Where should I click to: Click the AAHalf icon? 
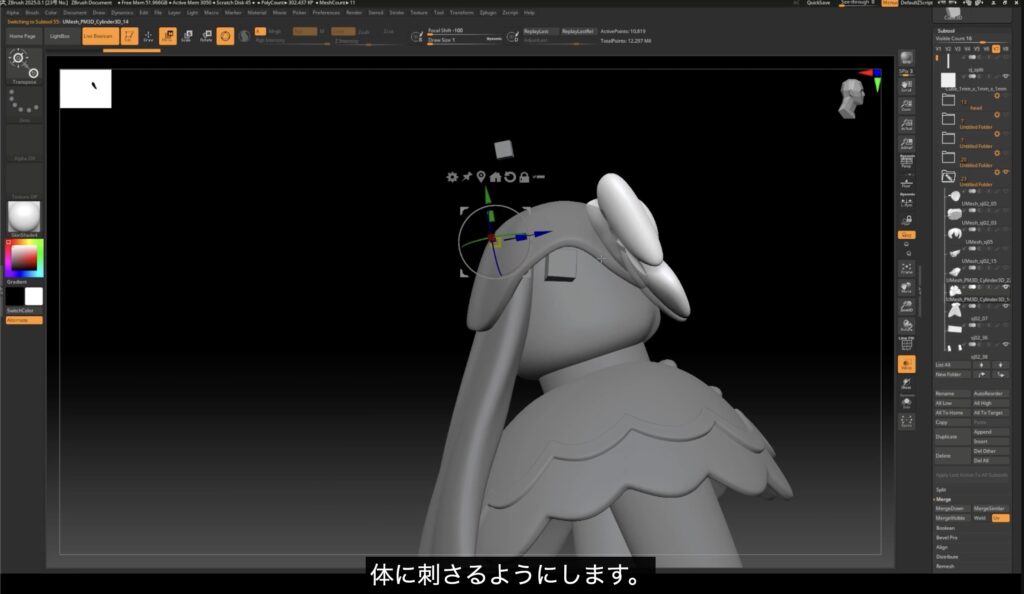(906, 143)
